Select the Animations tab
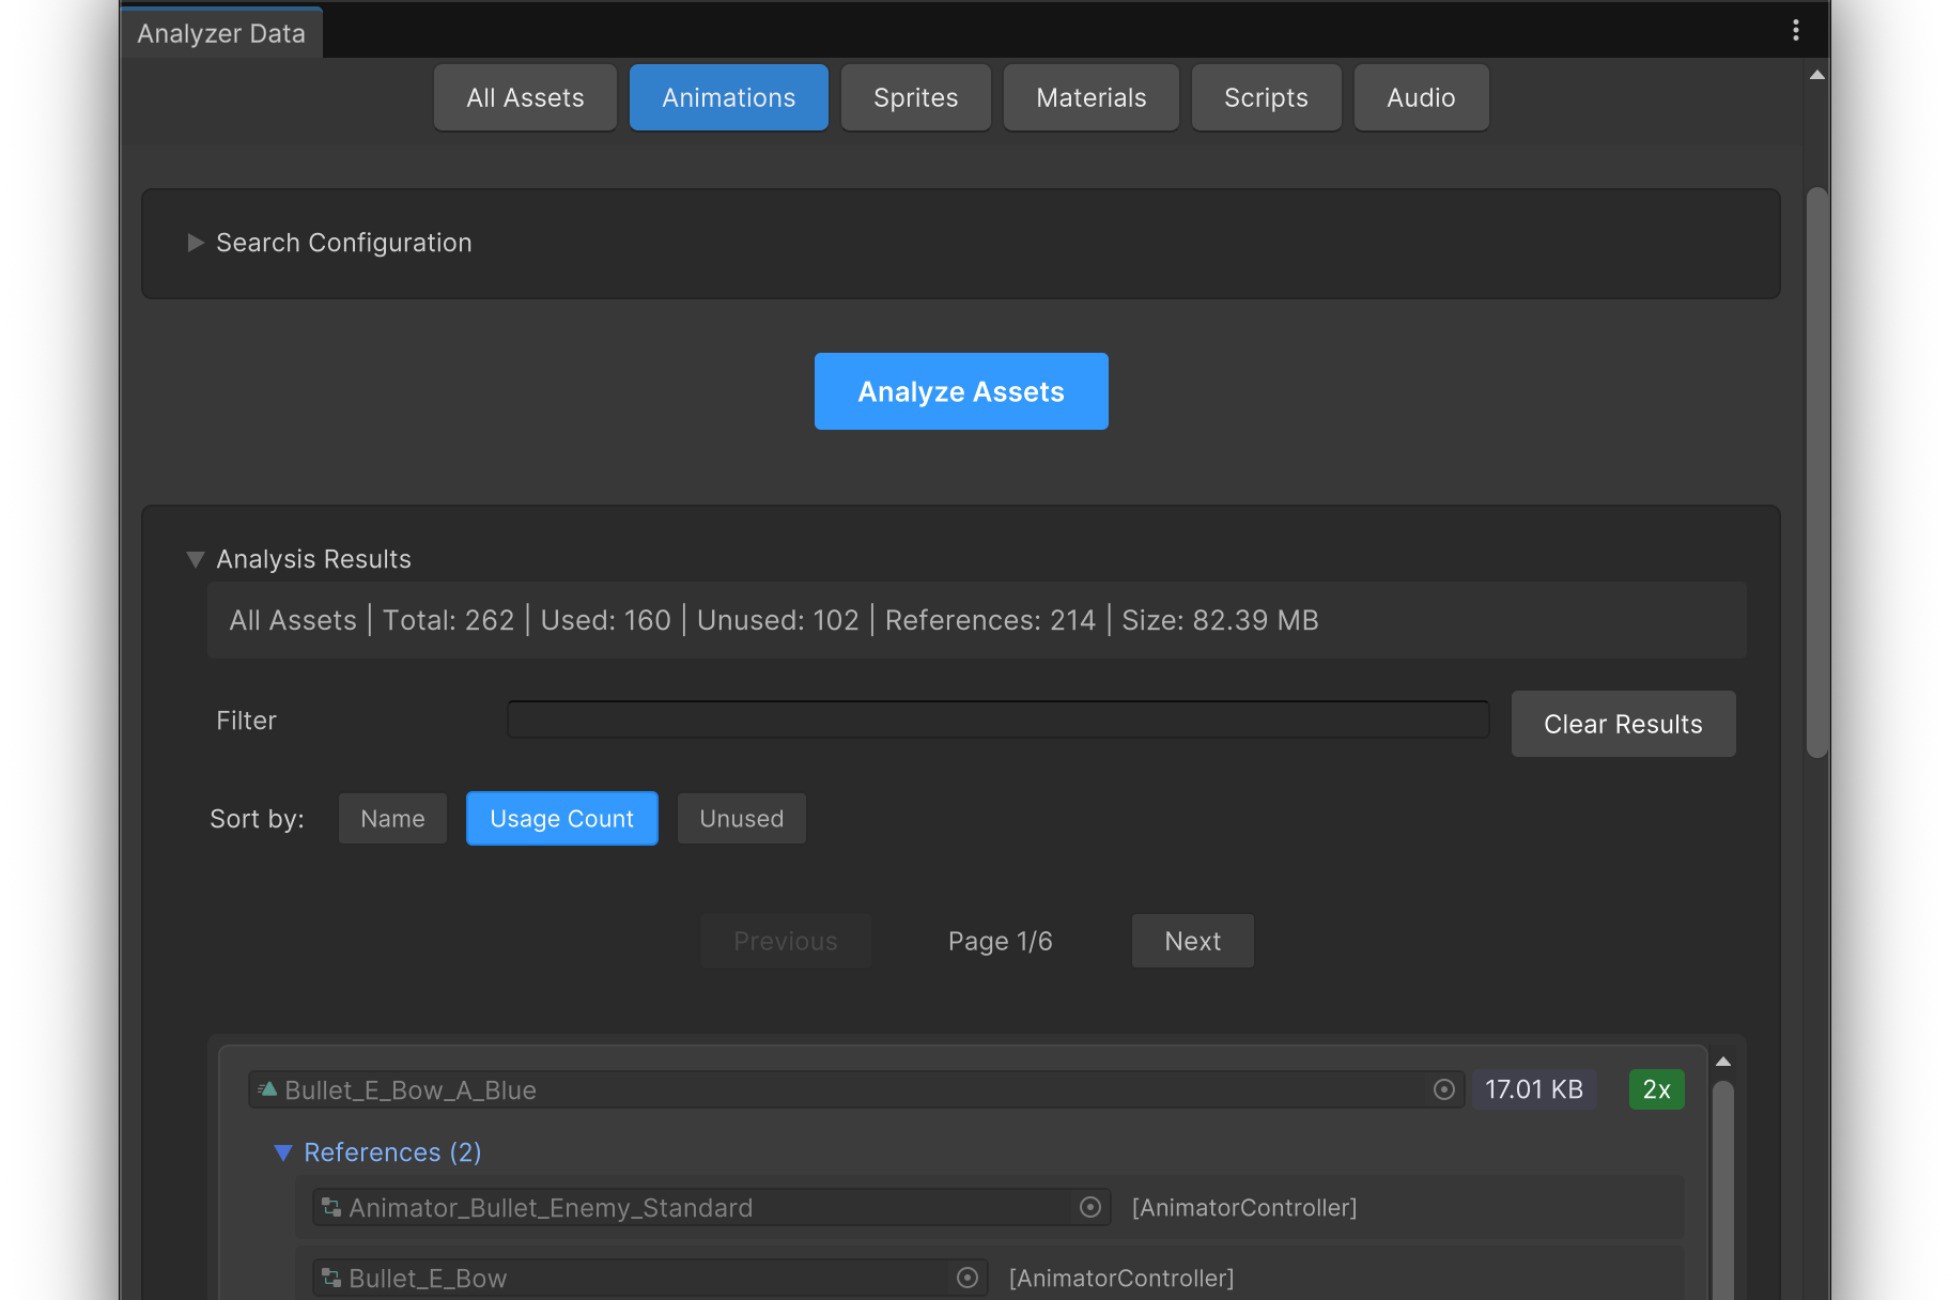The height and width of the screenshot is (1300, 1950). pos(729,97)
